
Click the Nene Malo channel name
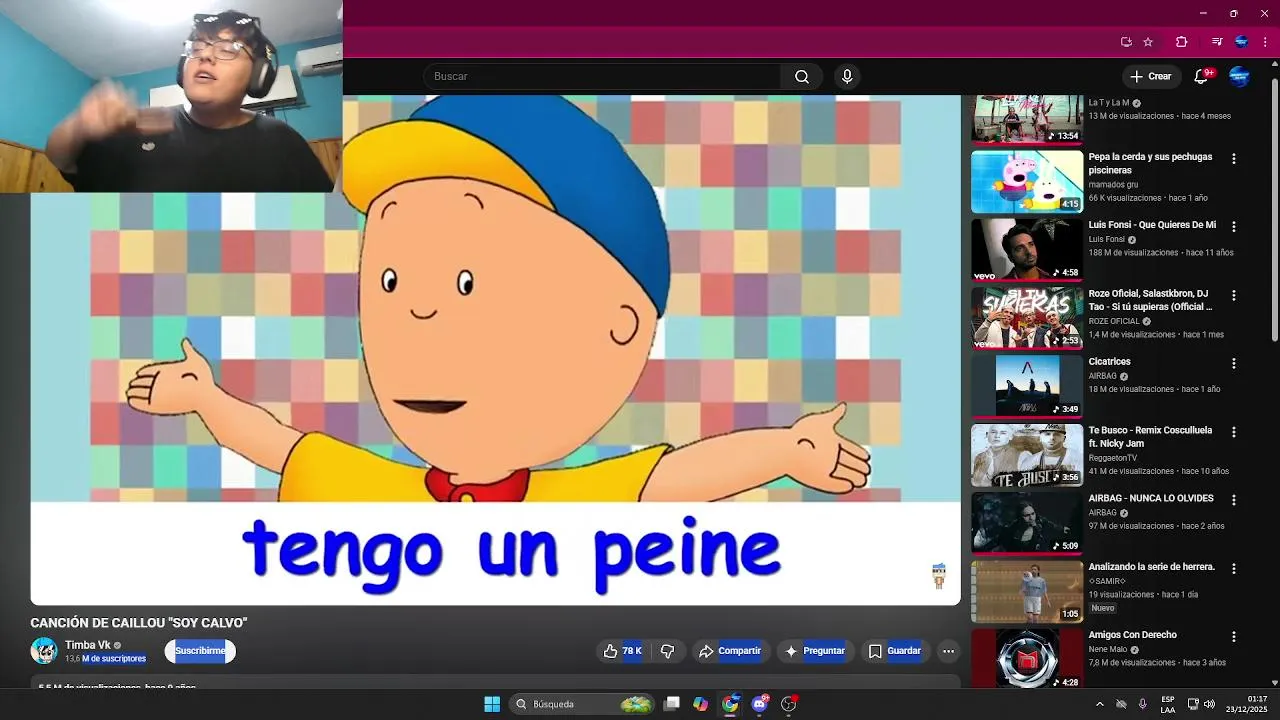click(1107, 649)
